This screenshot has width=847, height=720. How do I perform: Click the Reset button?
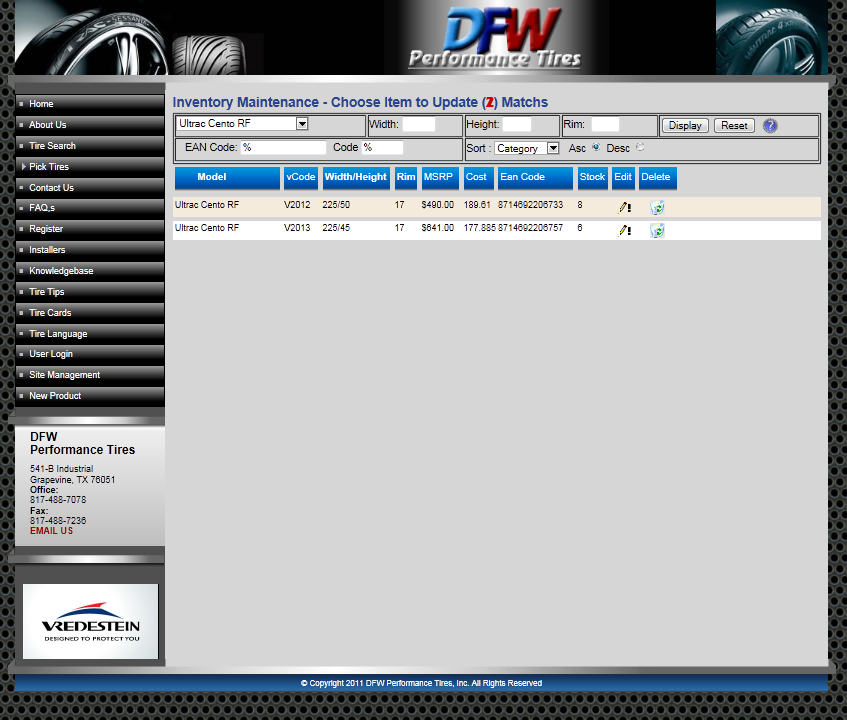(x=734, y=126)
